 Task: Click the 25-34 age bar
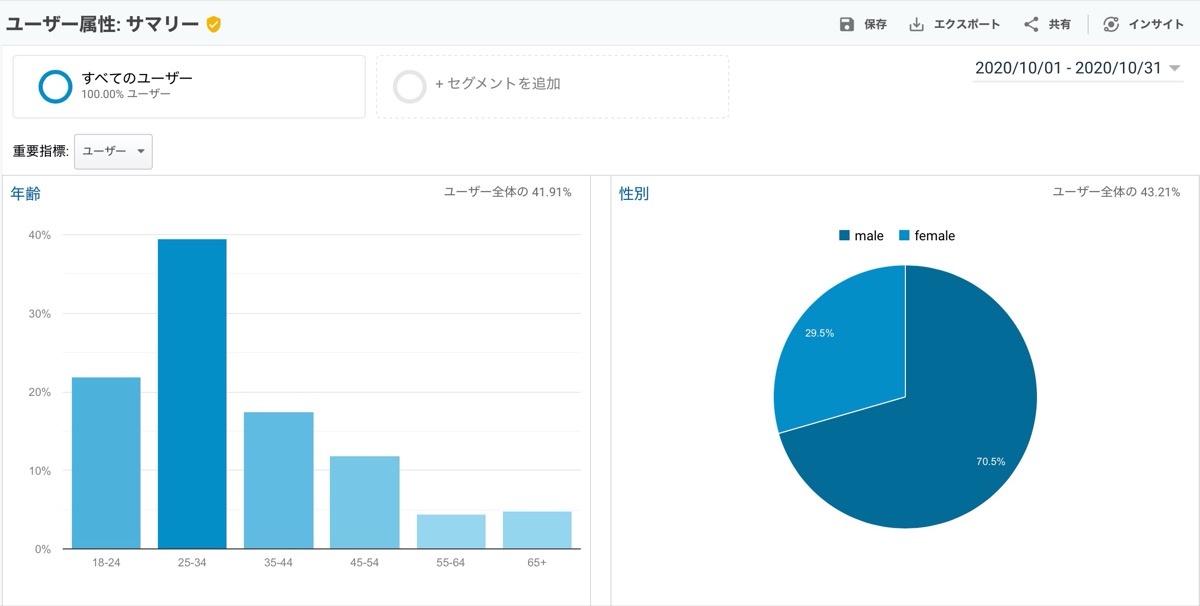click(x=192, y=394)
